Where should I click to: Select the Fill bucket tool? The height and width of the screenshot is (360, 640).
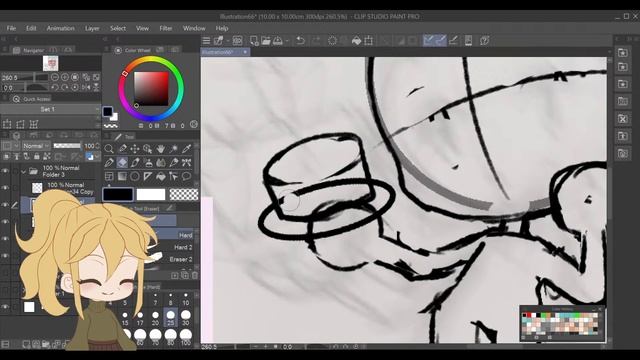161,176
